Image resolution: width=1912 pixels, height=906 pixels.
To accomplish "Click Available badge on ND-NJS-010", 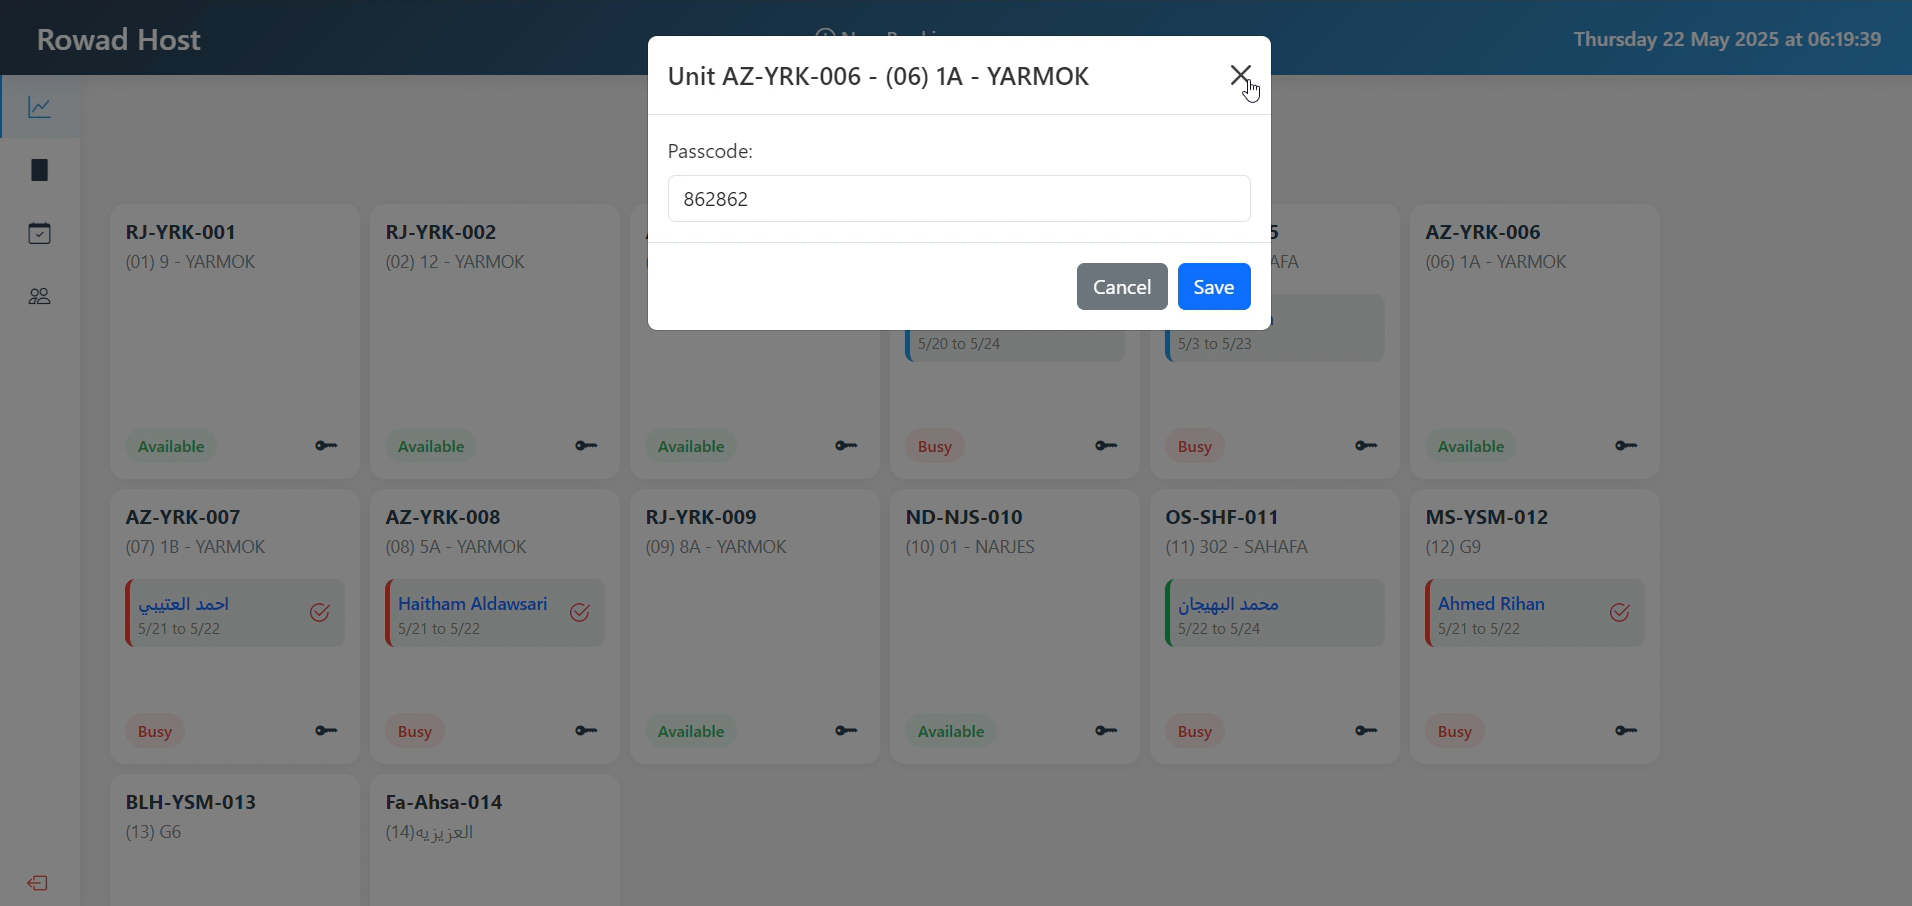I will 951,731.
